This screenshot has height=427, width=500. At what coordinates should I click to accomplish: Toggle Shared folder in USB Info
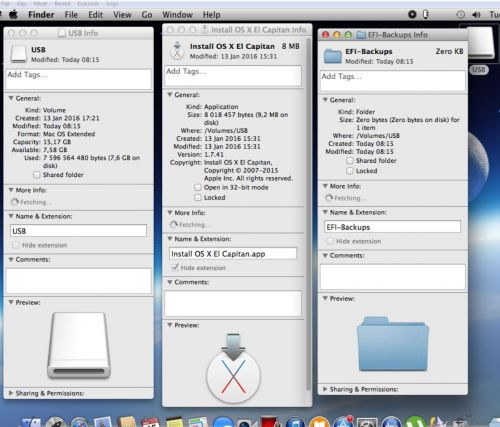click(x=37, y=175)
